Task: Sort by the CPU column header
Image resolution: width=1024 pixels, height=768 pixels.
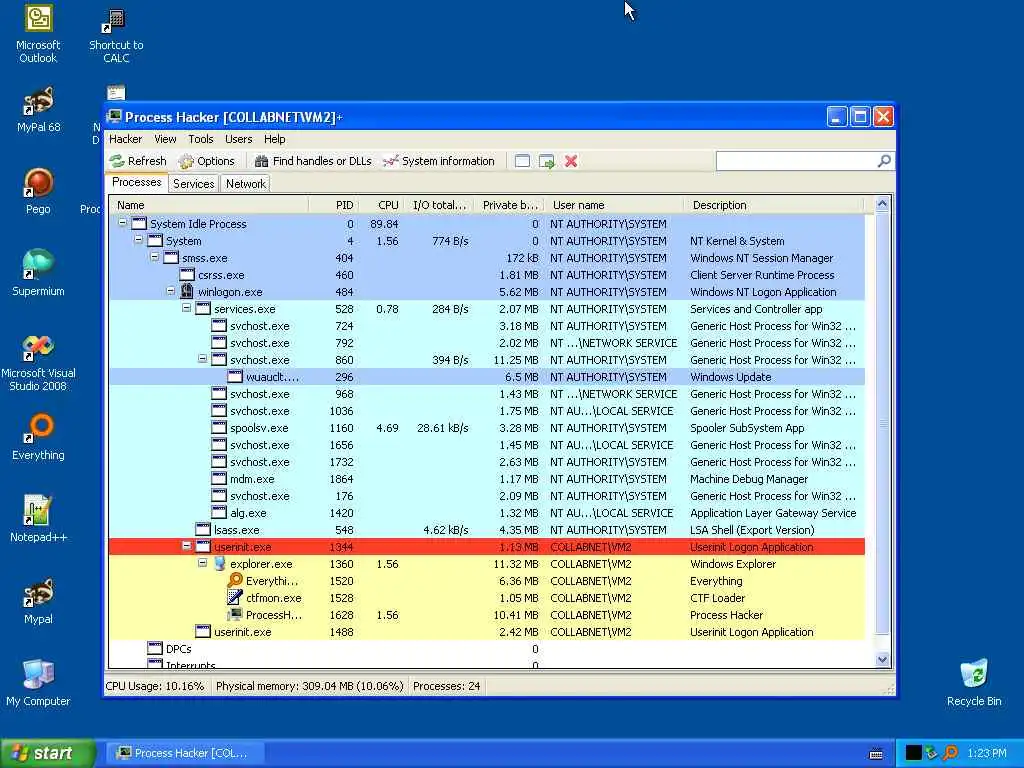Action: pos(381,205)
